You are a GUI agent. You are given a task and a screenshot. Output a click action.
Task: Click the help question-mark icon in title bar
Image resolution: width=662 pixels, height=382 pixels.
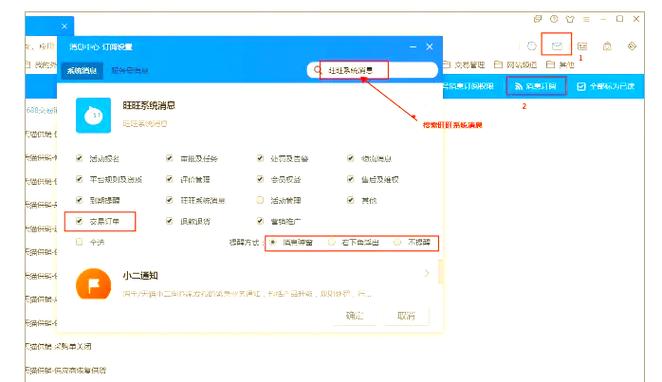click(554, 19)
